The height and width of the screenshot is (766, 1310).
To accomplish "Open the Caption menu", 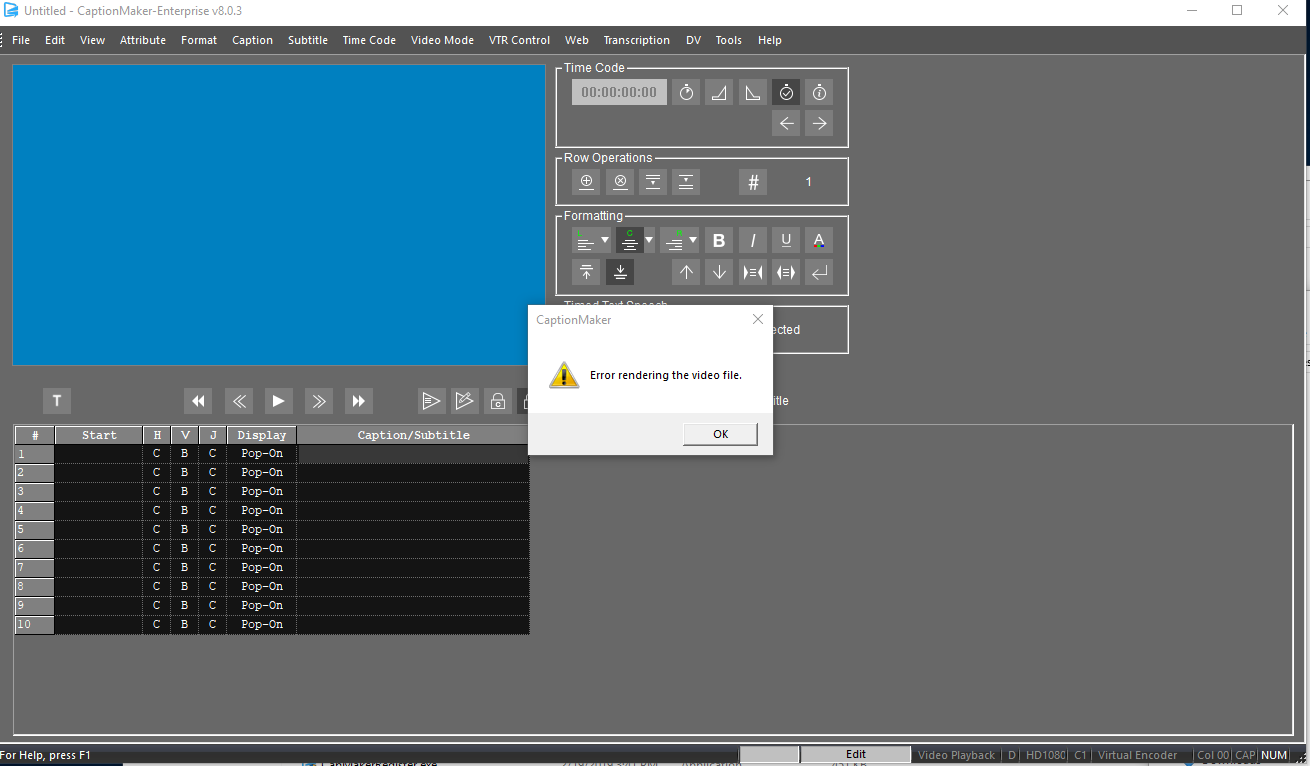I will click(253, 40).
